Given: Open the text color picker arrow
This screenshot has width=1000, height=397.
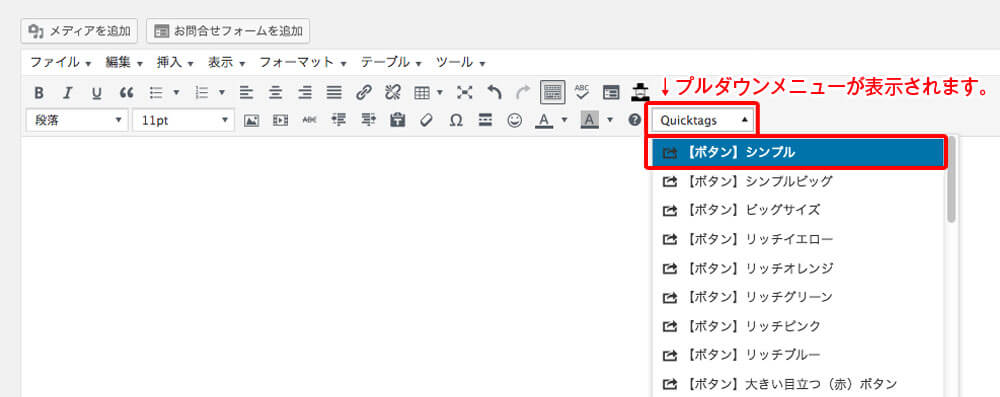Looking at the screenshot, I should (564, 120).
